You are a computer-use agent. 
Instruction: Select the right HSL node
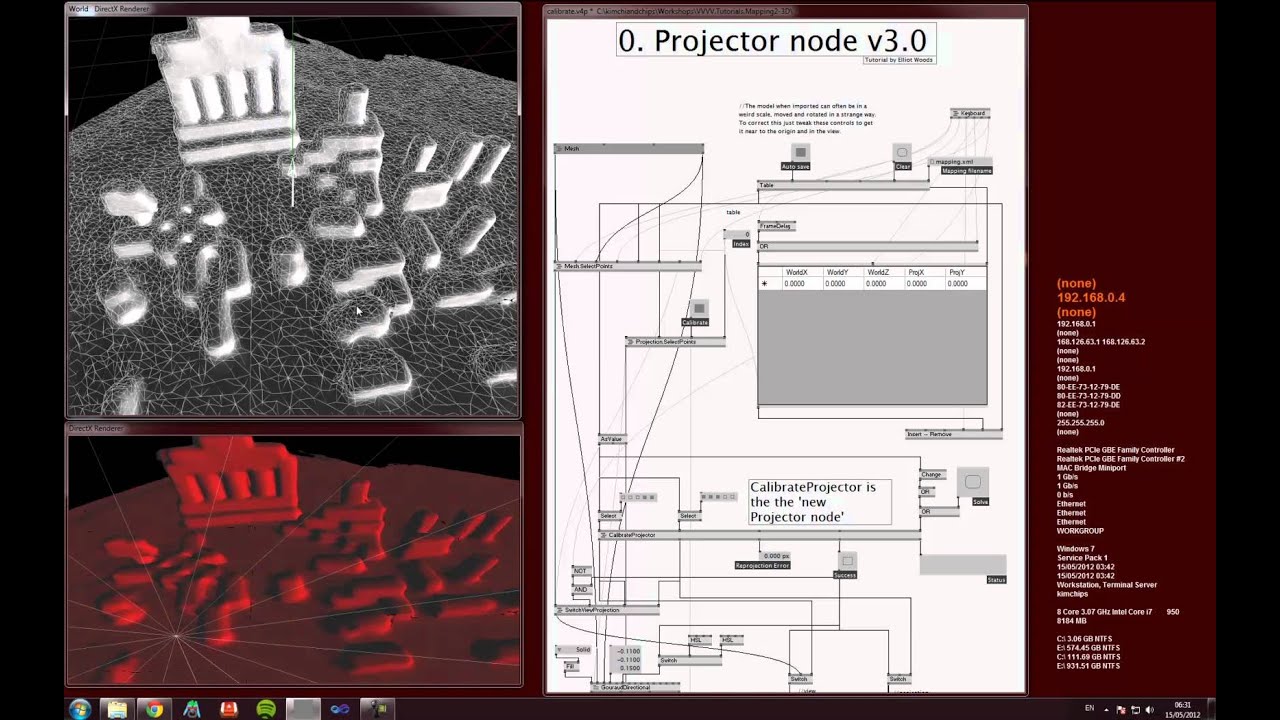click(731, 640)
